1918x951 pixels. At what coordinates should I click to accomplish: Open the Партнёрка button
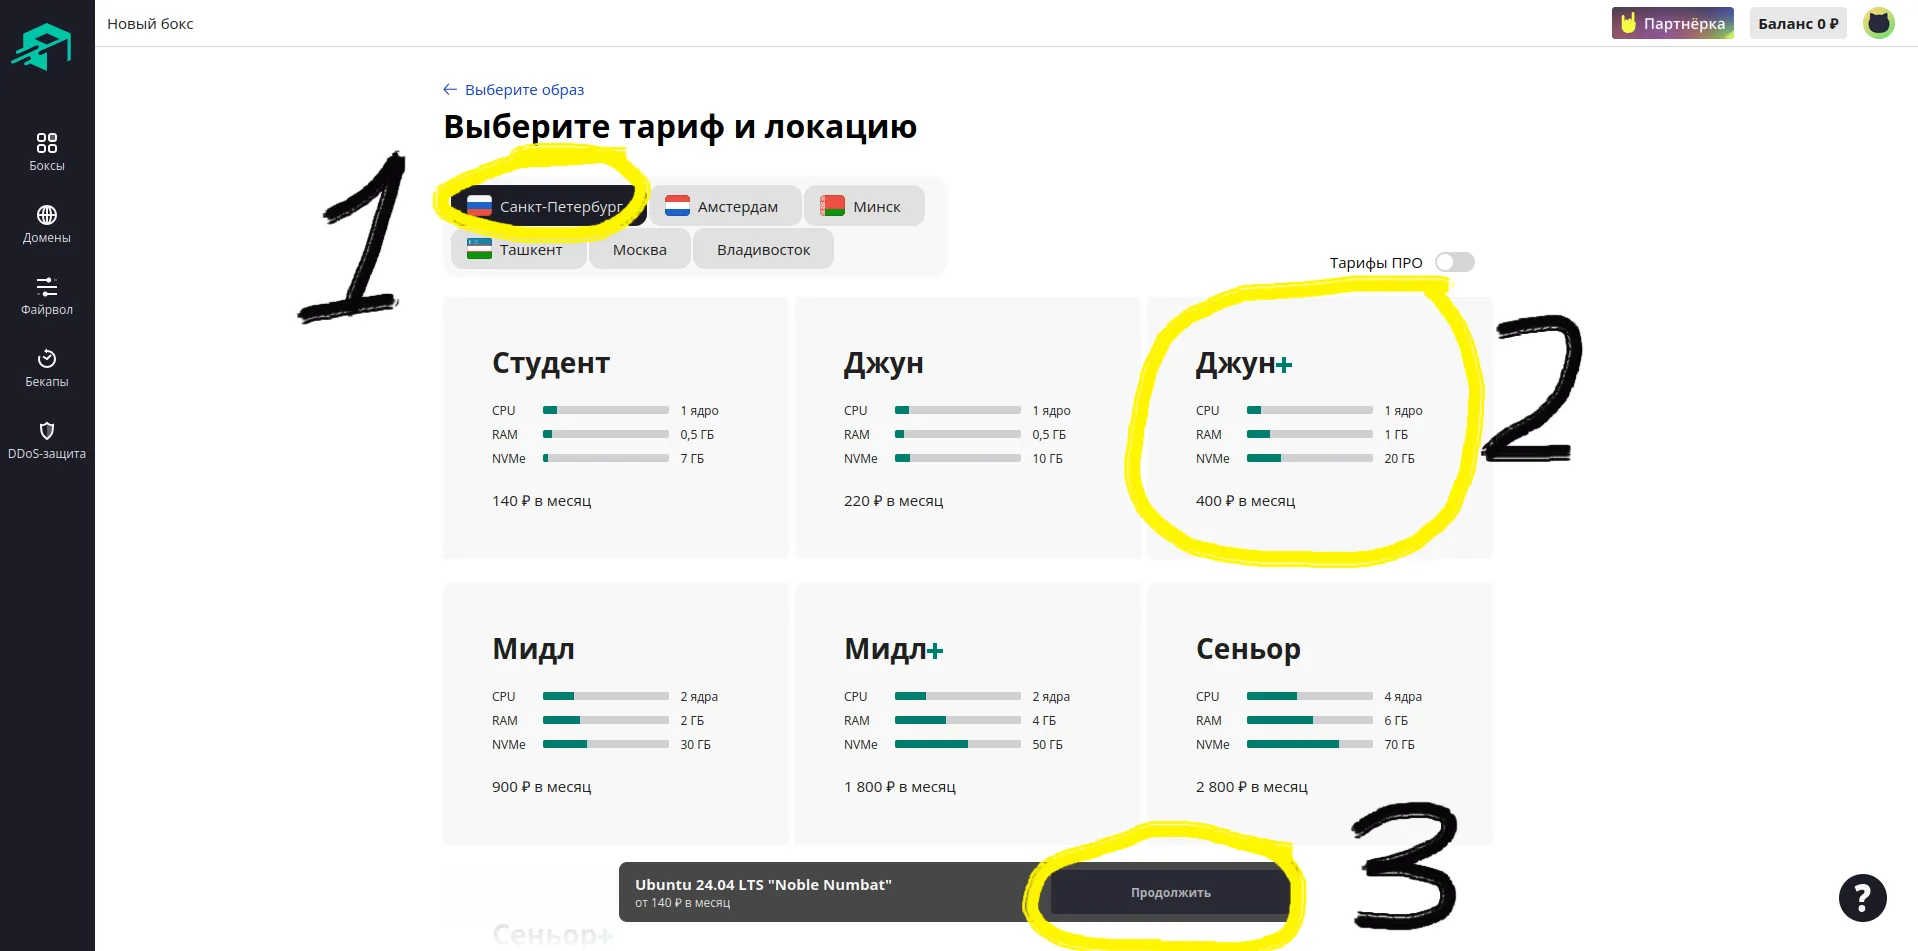click(x=1672, y=23)
